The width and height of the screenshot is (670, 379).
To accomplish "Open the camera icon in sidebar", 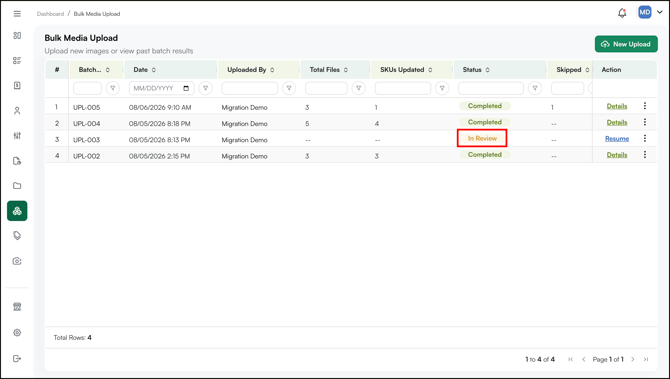I will (17, 261).
